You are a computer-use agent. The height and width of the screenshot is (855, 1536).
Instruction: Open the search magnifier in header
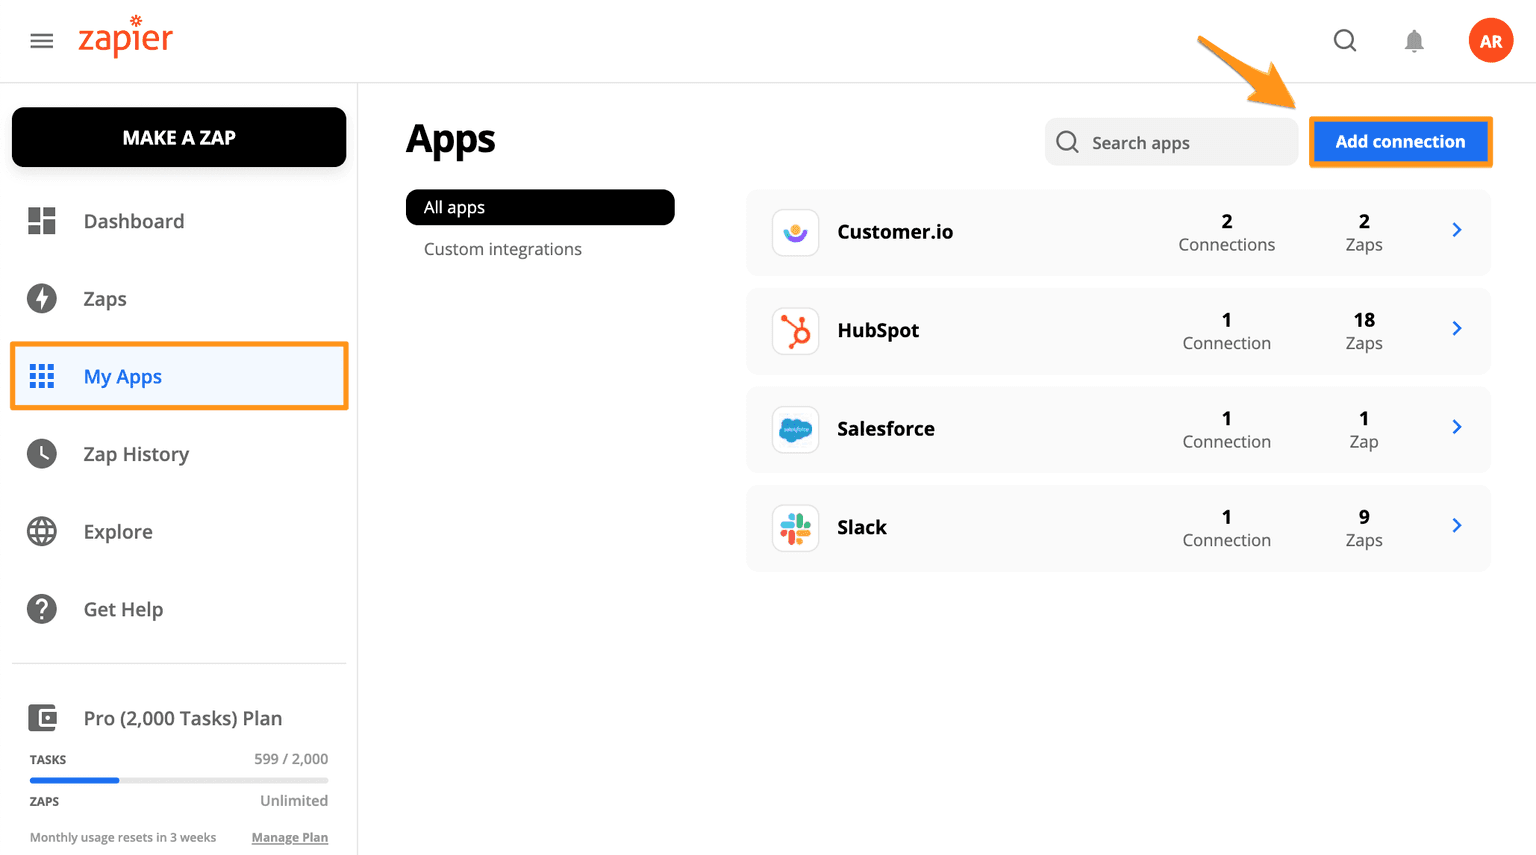[x=1345, y=41]
